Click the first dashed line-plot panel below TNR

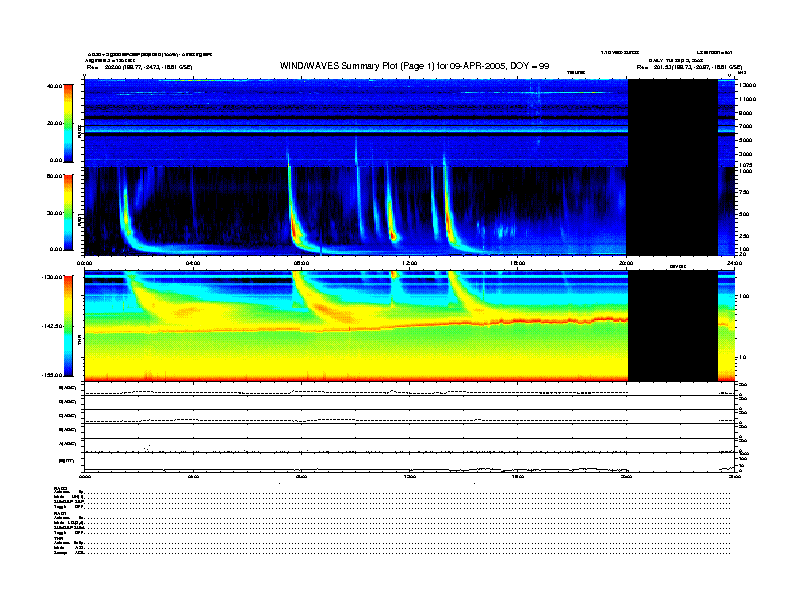(x=410, y=389)
